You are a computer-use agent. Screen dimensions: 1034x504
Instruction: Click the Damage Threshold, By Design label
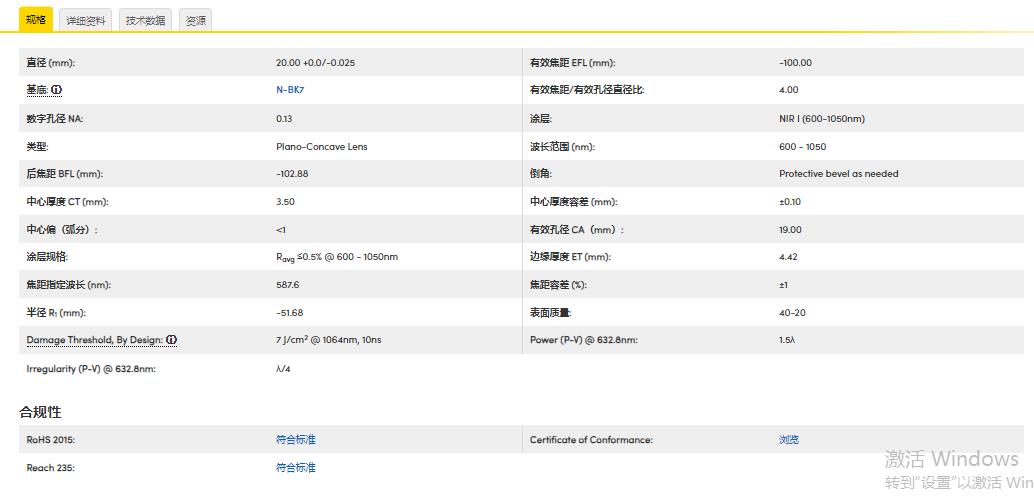pyautogui.click(x=94, y=340)
